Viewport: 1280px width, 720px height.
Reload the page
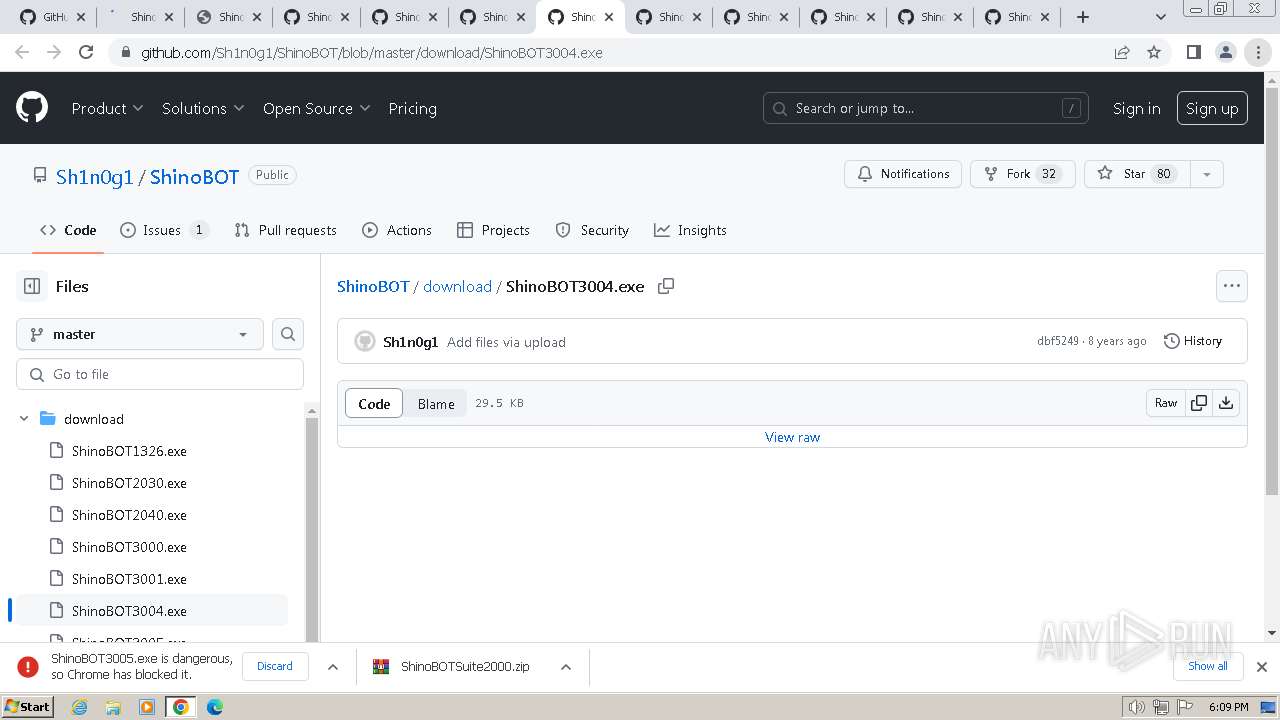click(86, 53)
